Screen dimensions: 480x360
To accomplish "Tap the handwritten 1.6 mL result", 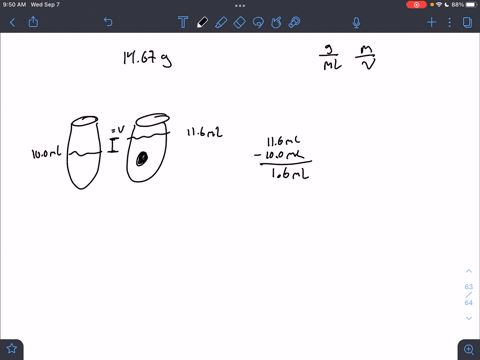I will click(290, 173).
